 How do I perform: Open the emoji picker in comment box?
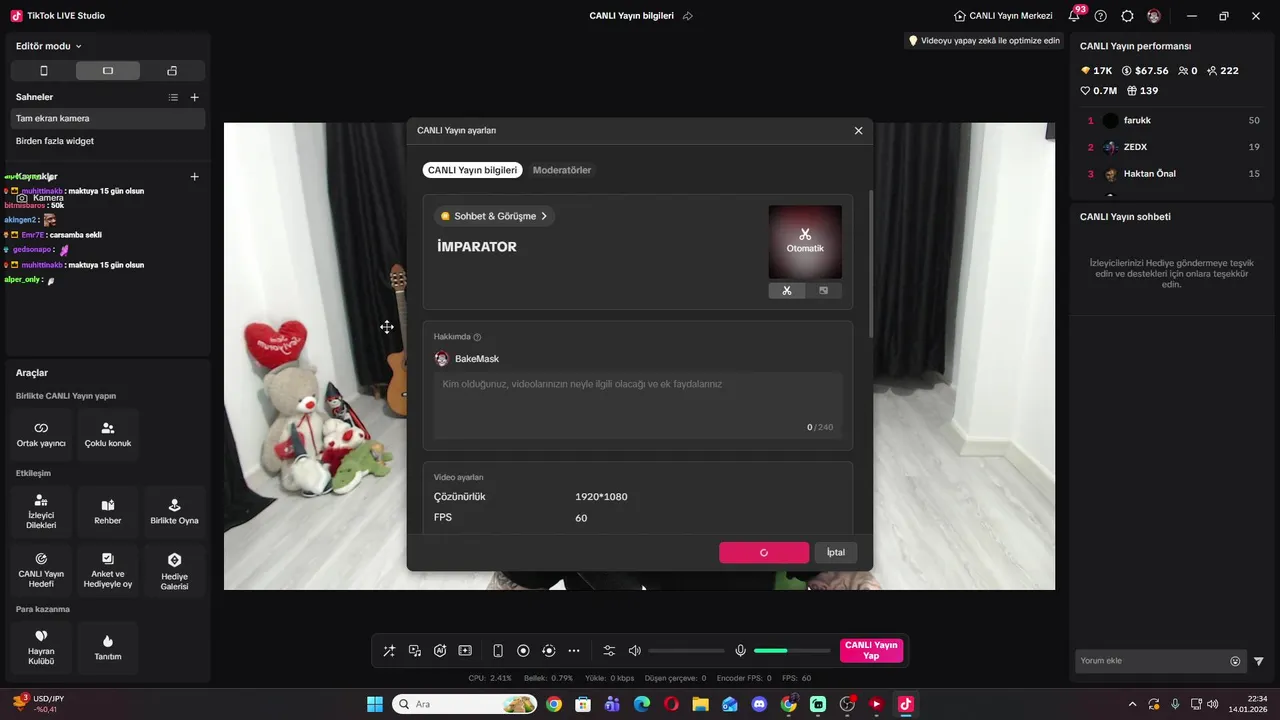pyautogui.click(x=1235, y=661)
